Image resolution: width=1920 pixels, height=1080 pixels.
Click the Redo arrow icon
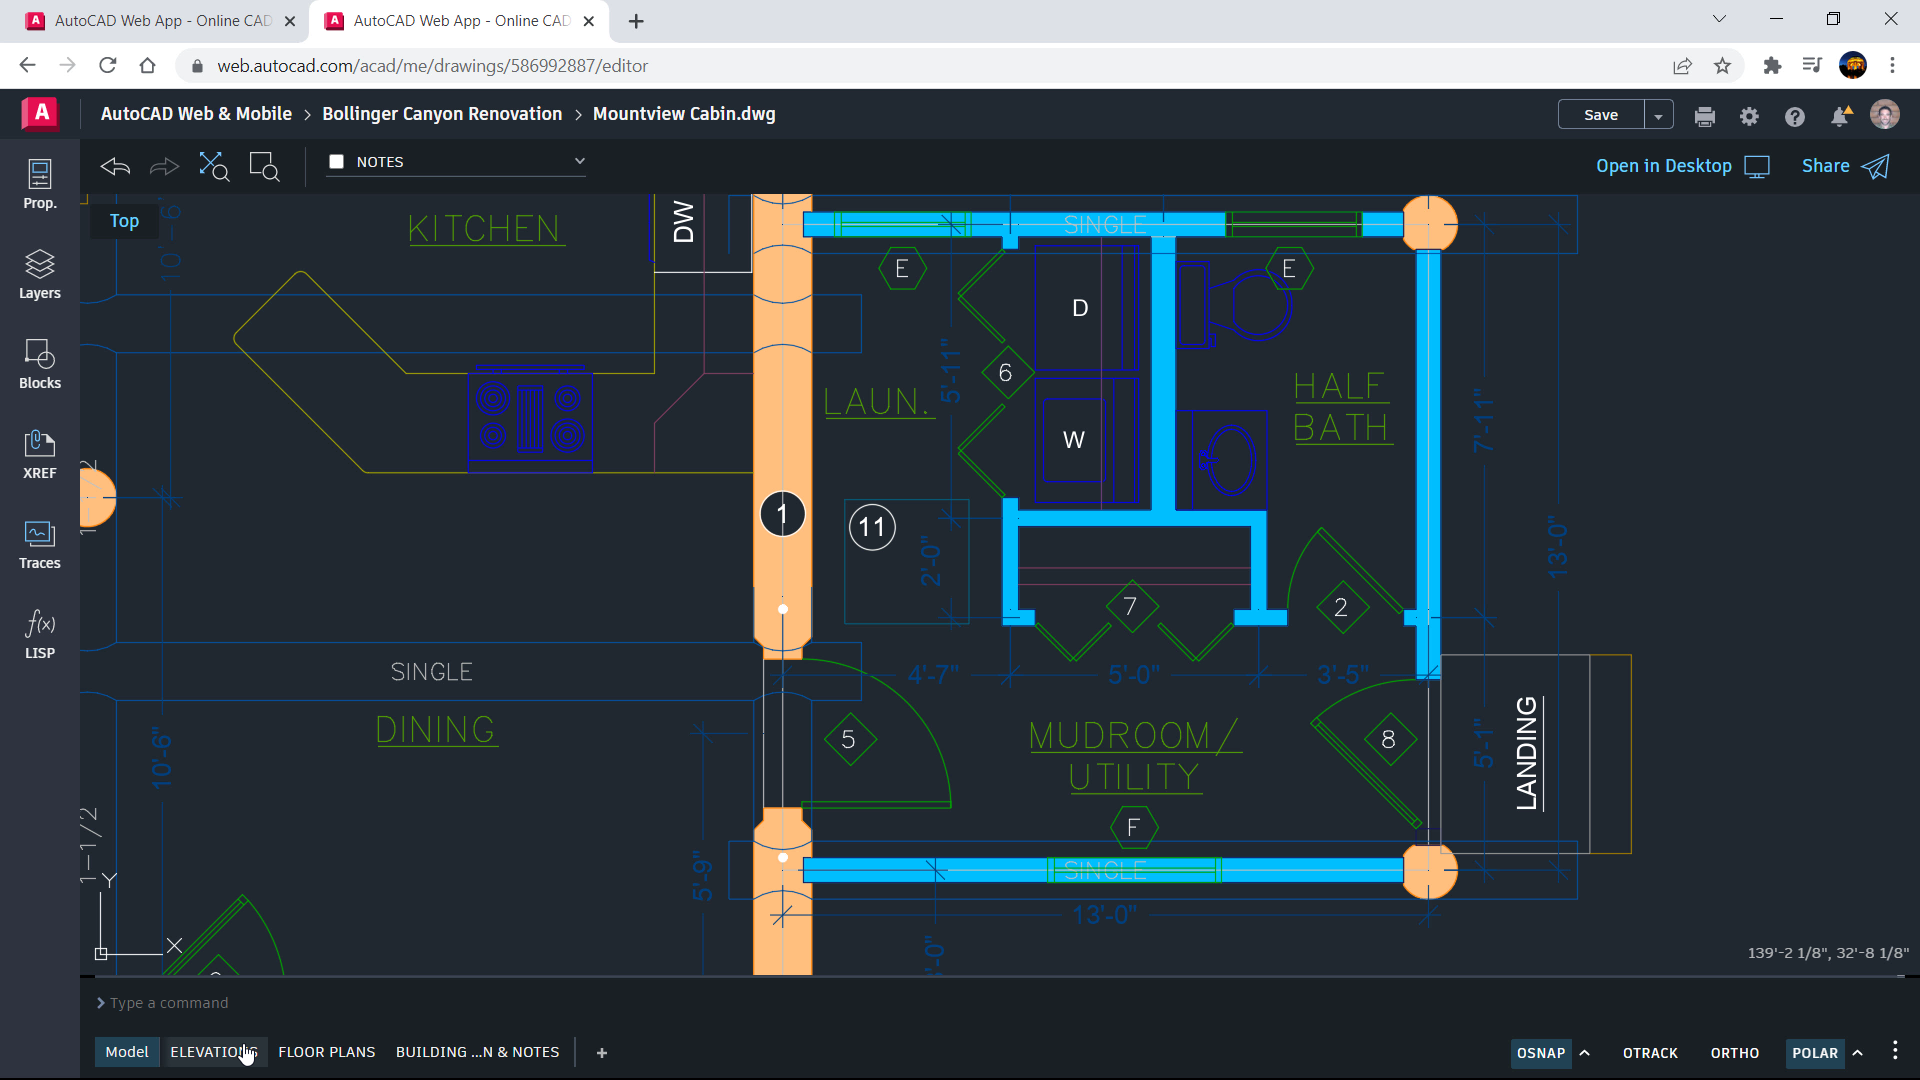pyautogui.click(x=165, y=164)
